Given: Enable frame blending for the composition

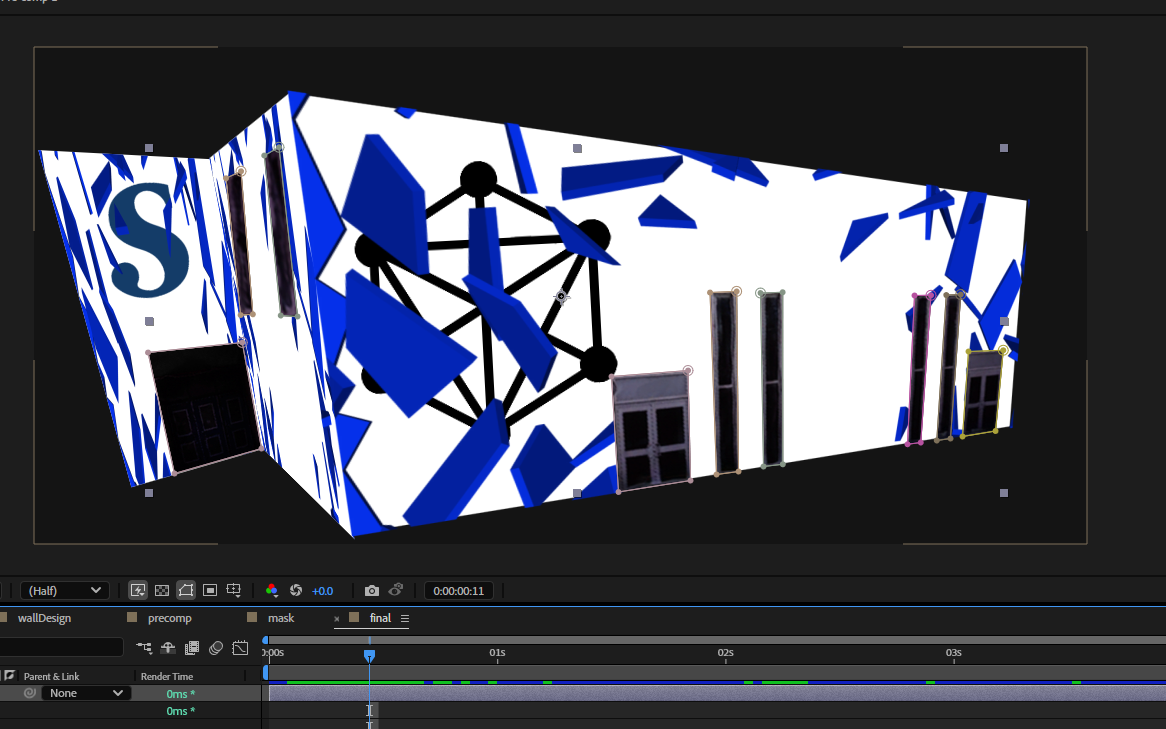Looking at the screenshot, I should pyautogui.click(x=191, y=647).
